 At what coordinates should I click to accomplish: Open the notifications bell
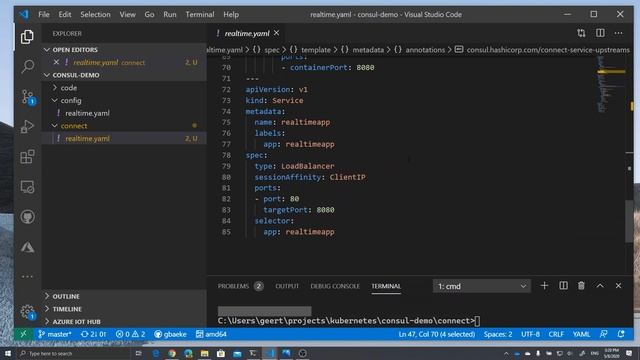tap(621, 334)
